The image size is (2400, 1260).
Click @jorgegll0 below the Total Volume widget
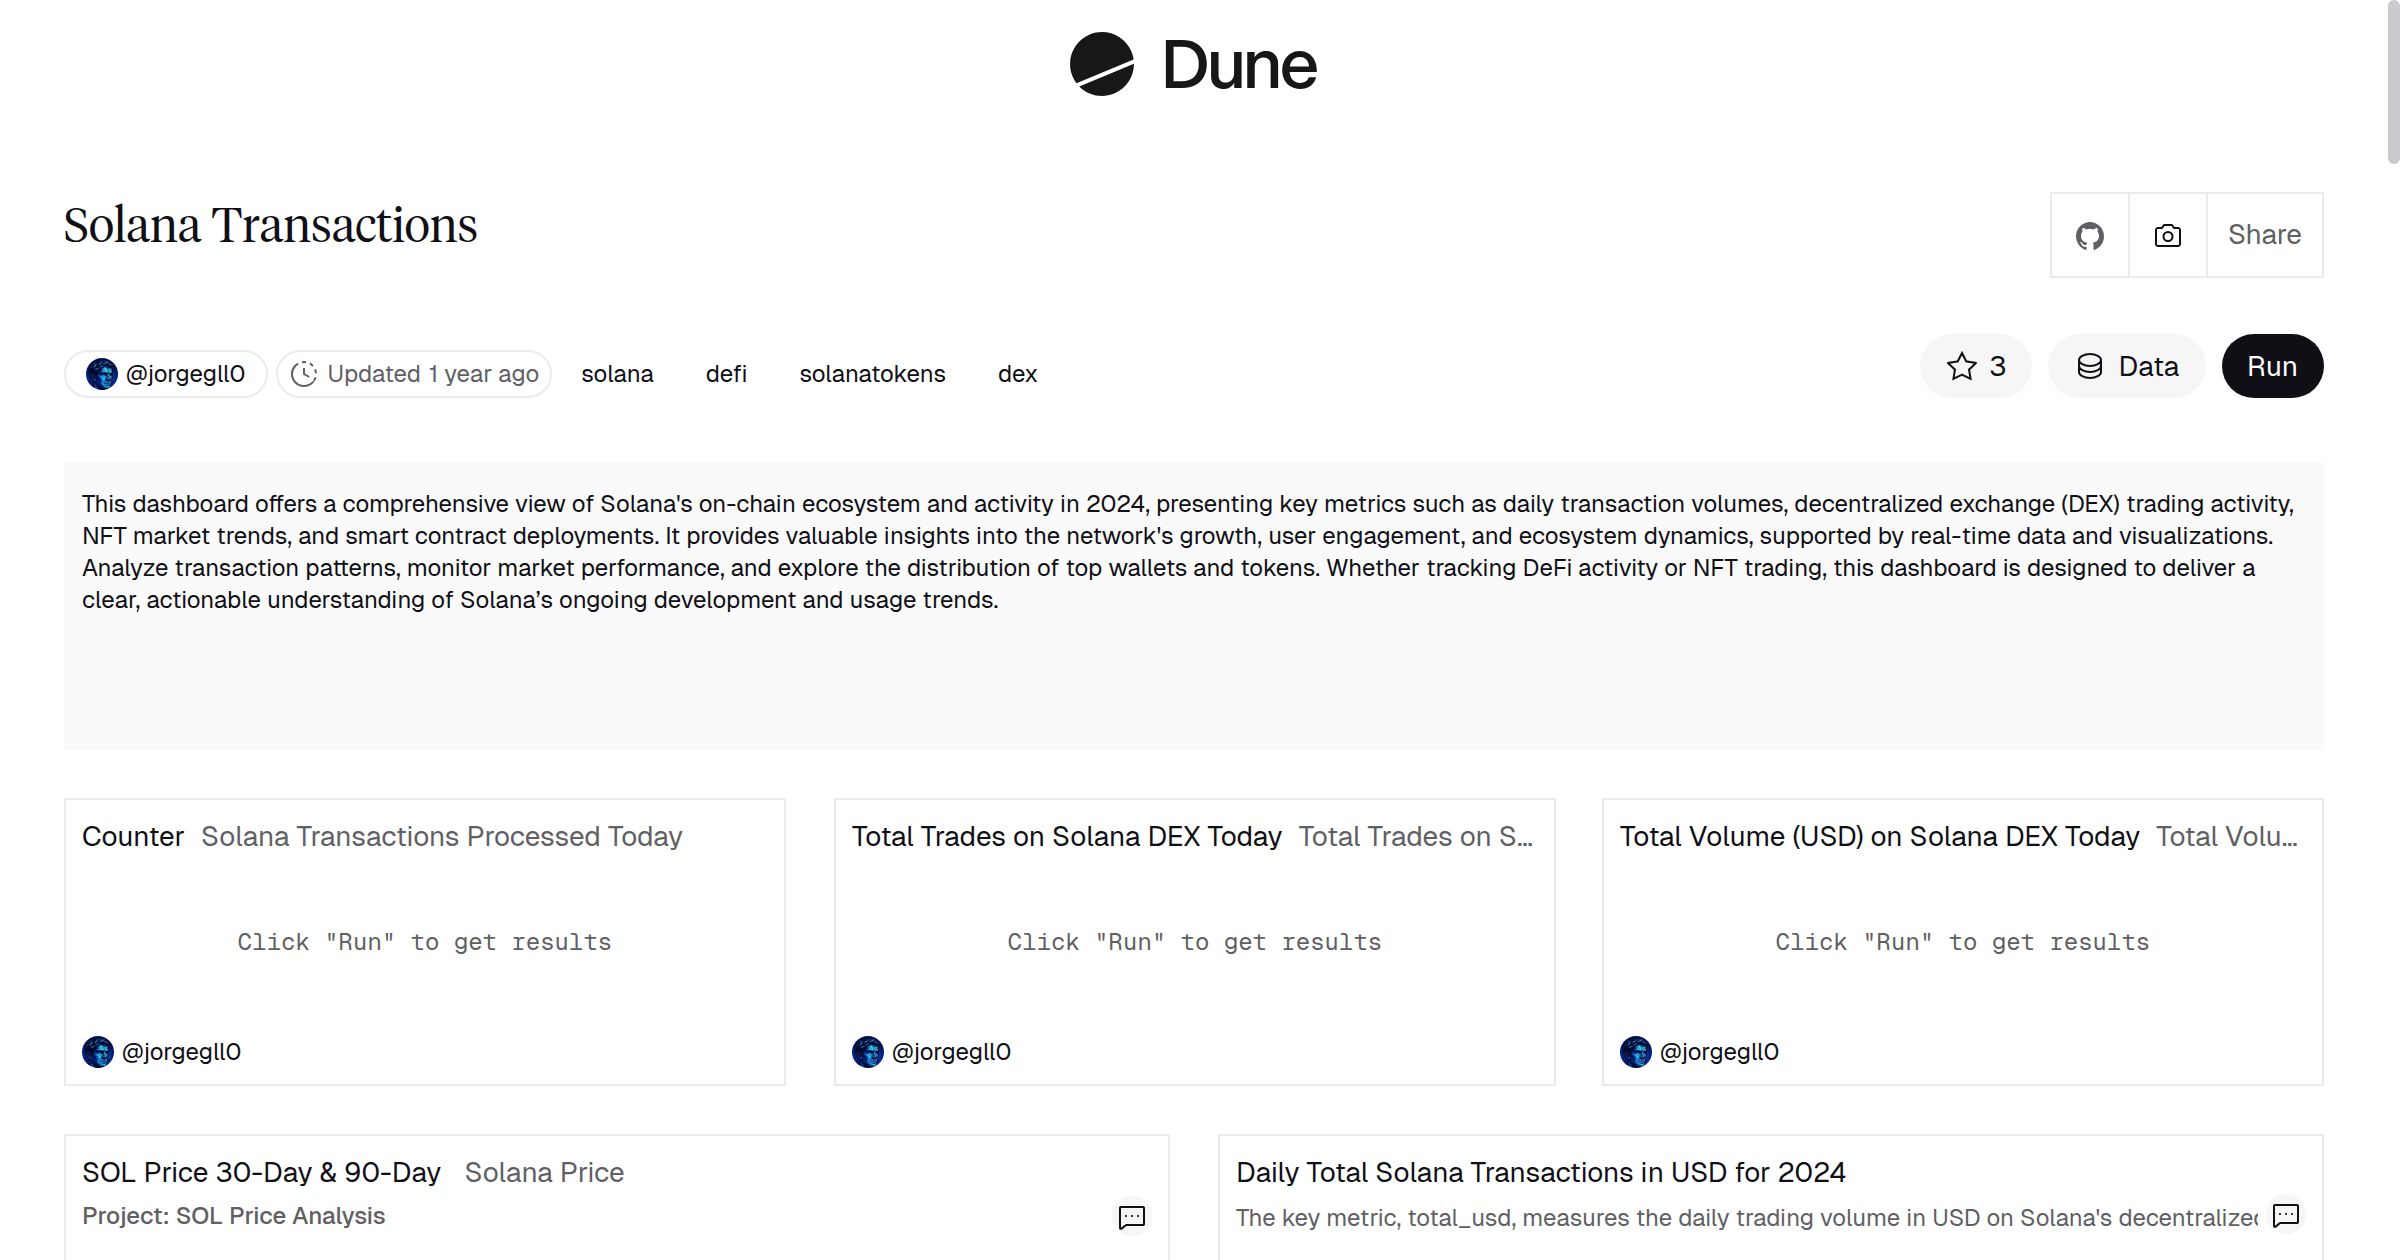pos(1720,1051)
